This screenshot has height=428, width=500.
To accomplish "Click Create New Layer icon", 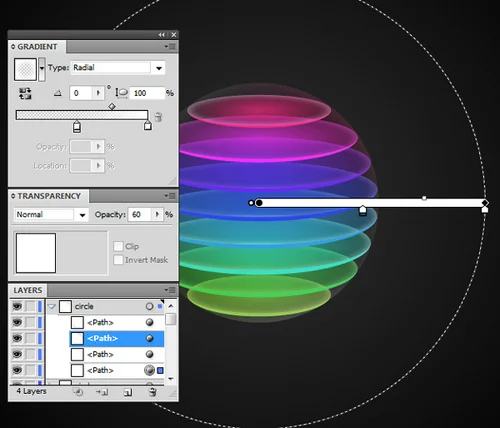I will click(x=128, y=392).
